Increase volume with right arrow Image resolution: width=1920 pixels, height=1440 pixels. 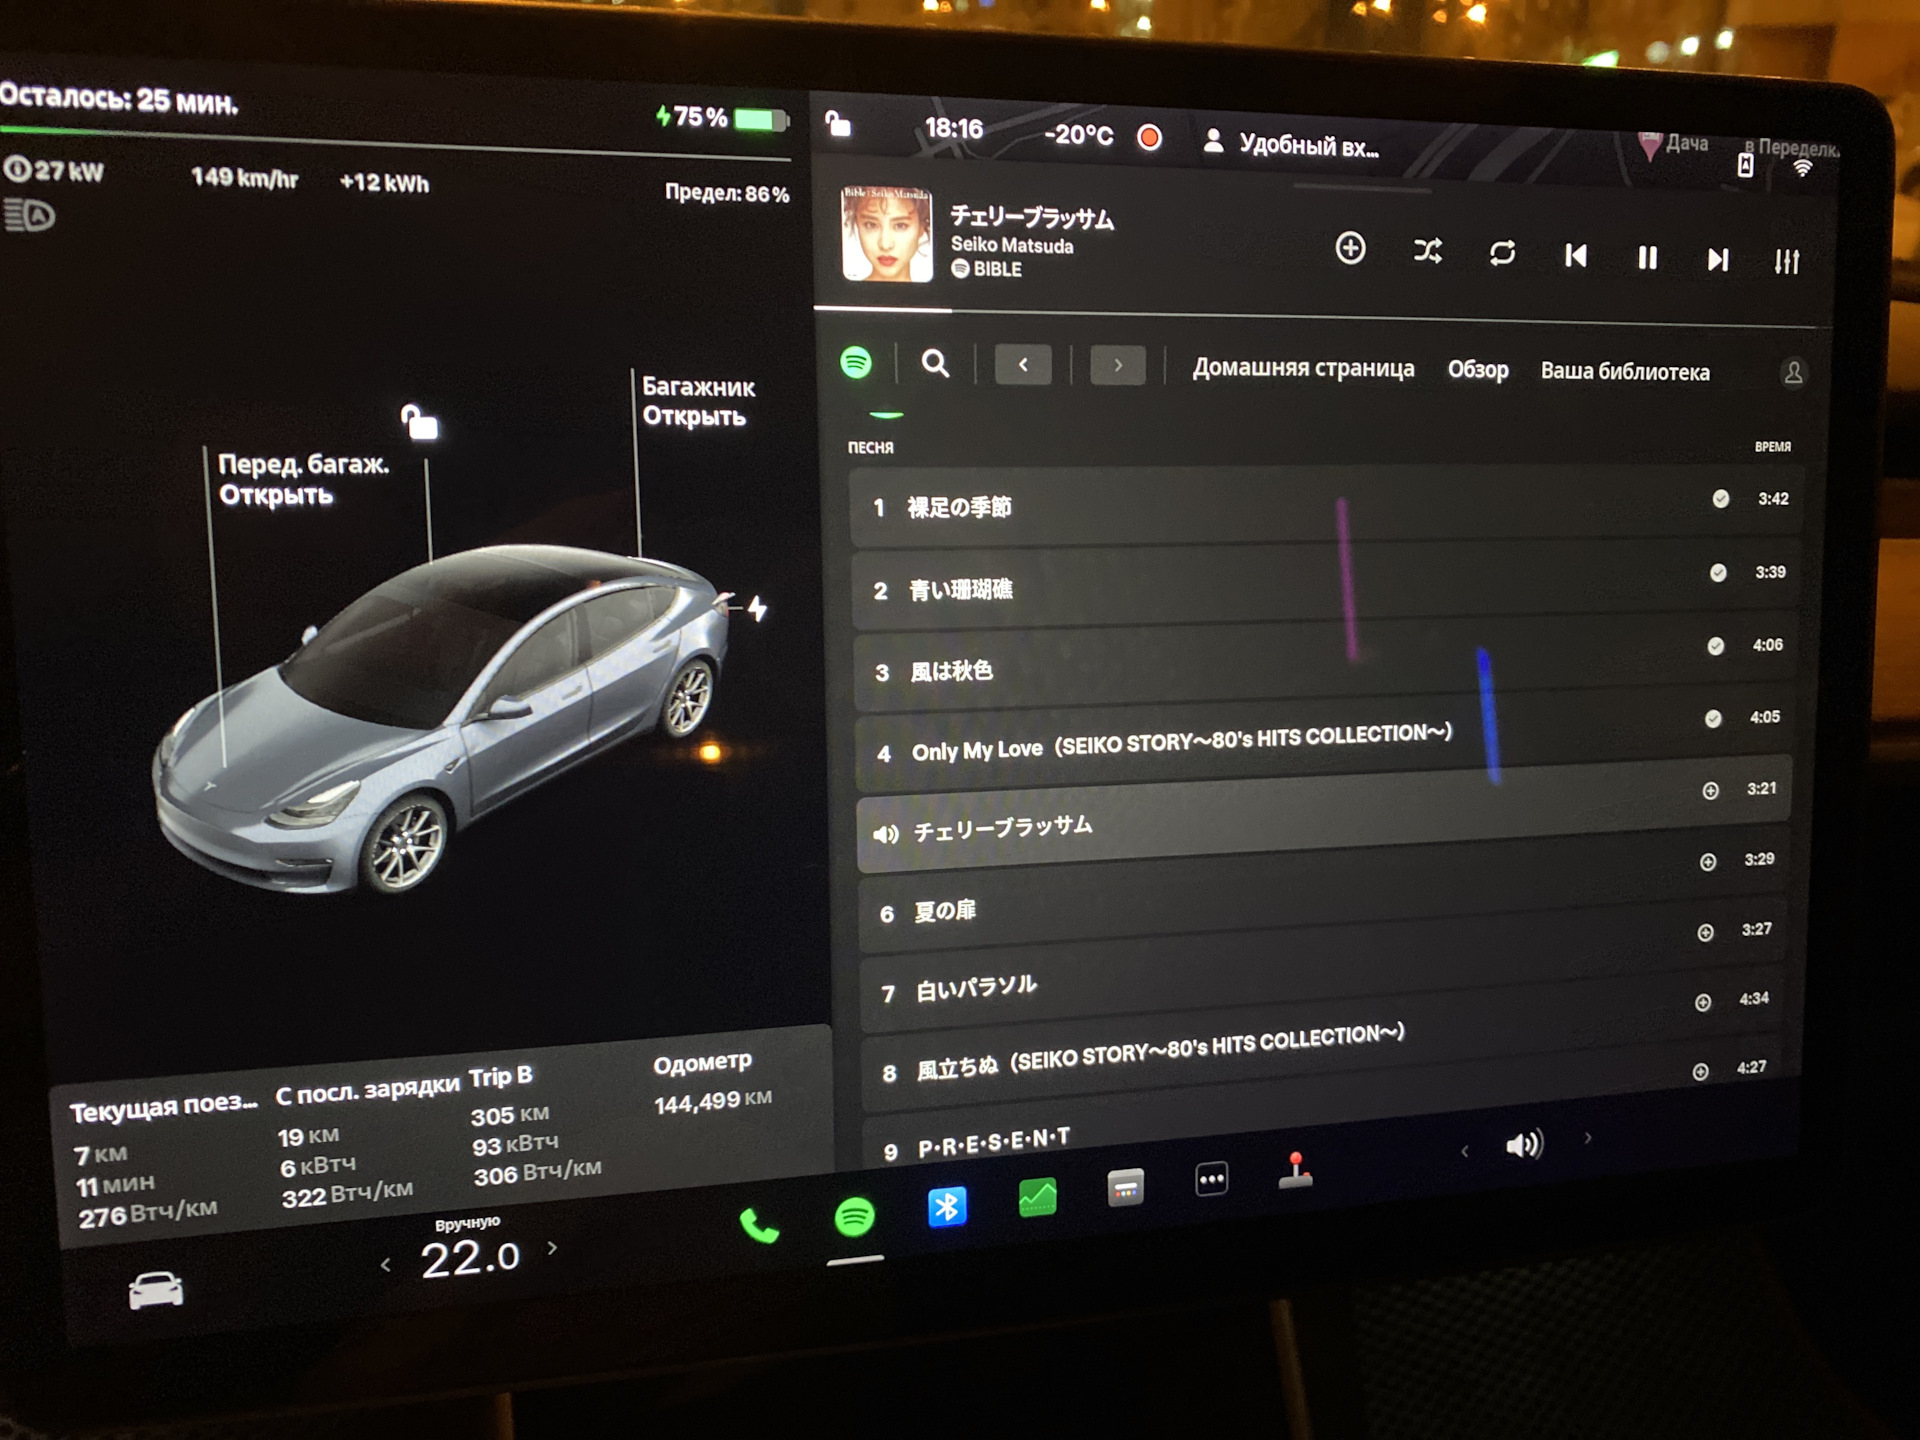click(x=1587, y=1138)
